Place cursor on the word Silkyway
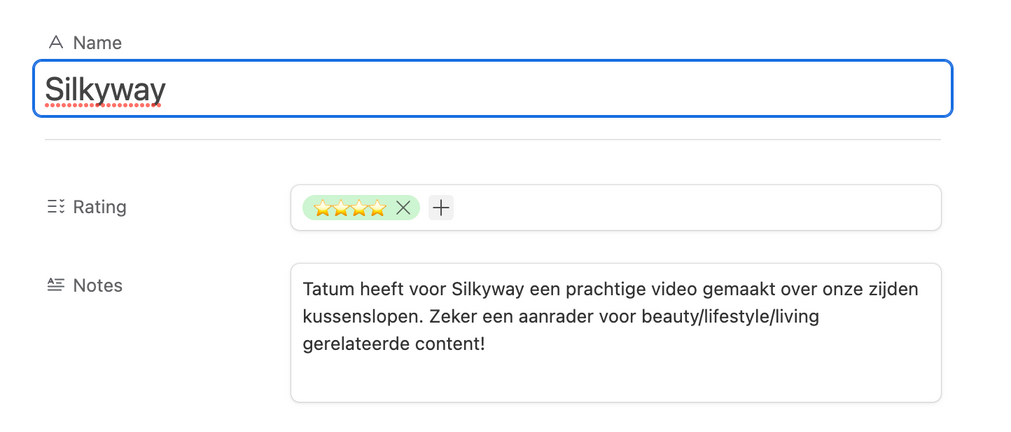This screenshot has width=1011, height=432. pyautogui.click(x=105, y=90)
